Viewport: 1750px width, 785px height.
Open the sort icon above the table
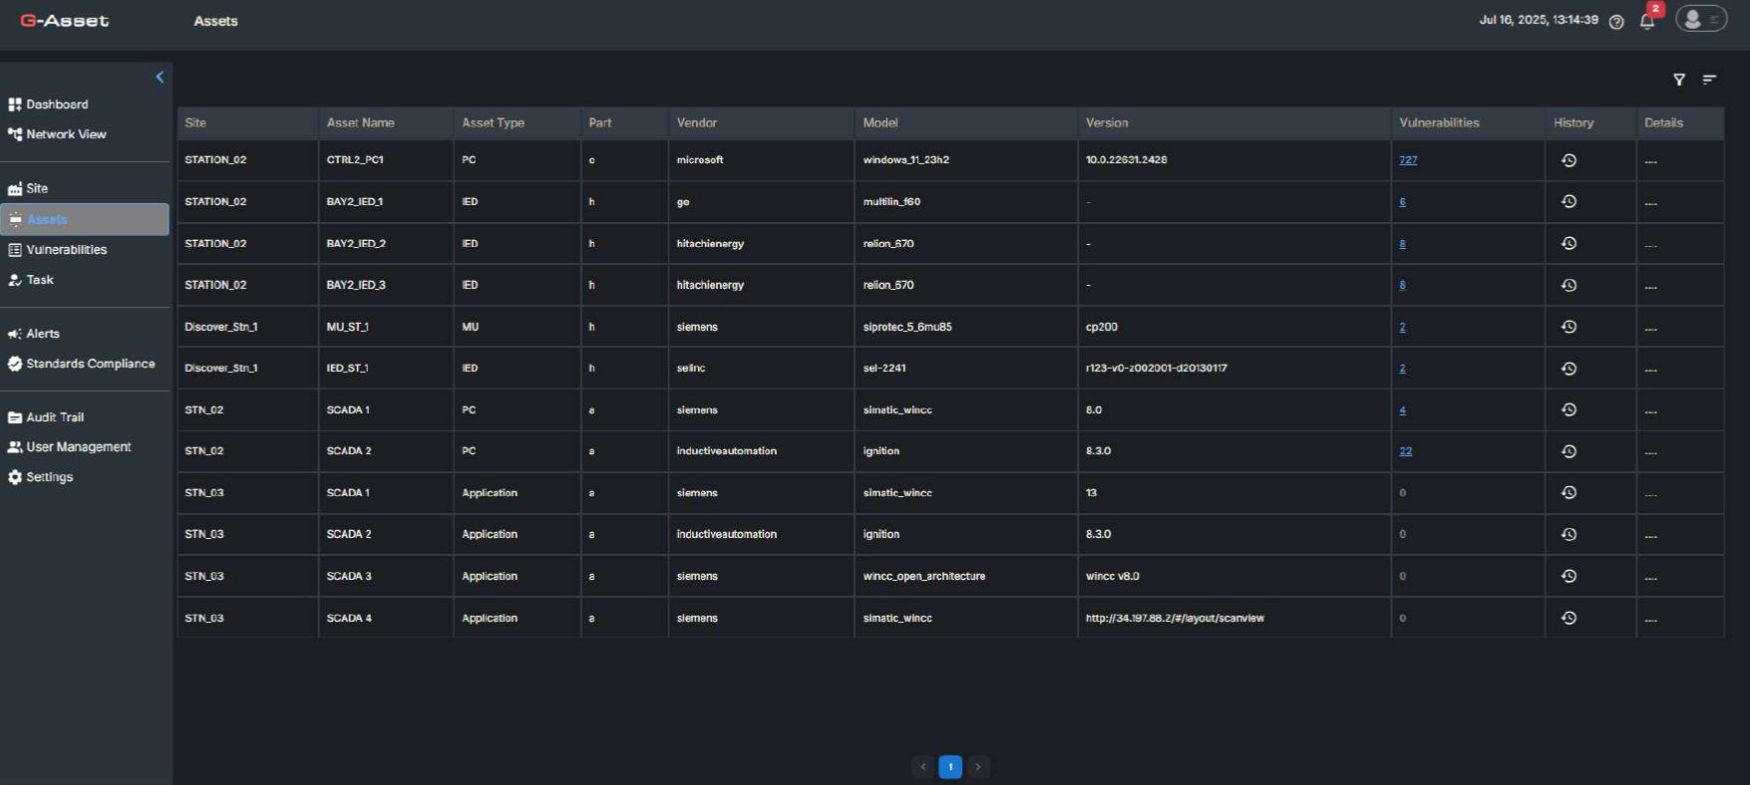click(1710, 79)
